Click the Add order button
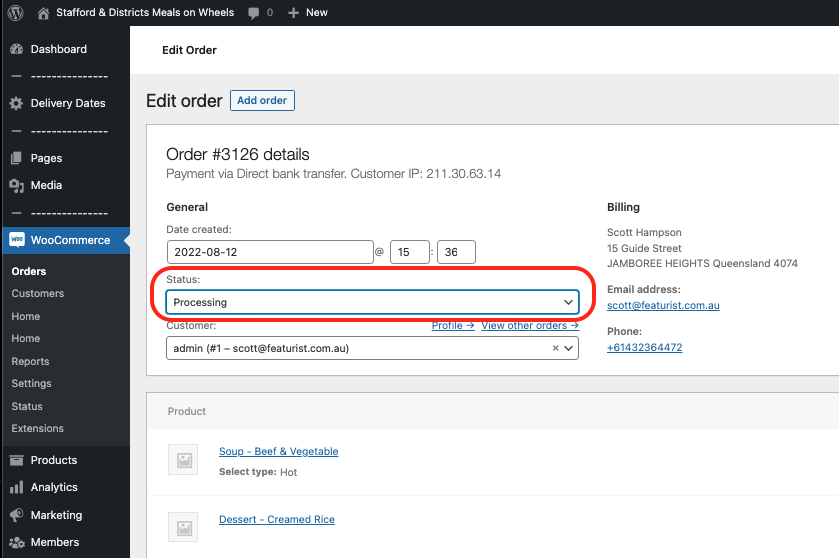The image size is (839, 558). (x=262, y=101)
